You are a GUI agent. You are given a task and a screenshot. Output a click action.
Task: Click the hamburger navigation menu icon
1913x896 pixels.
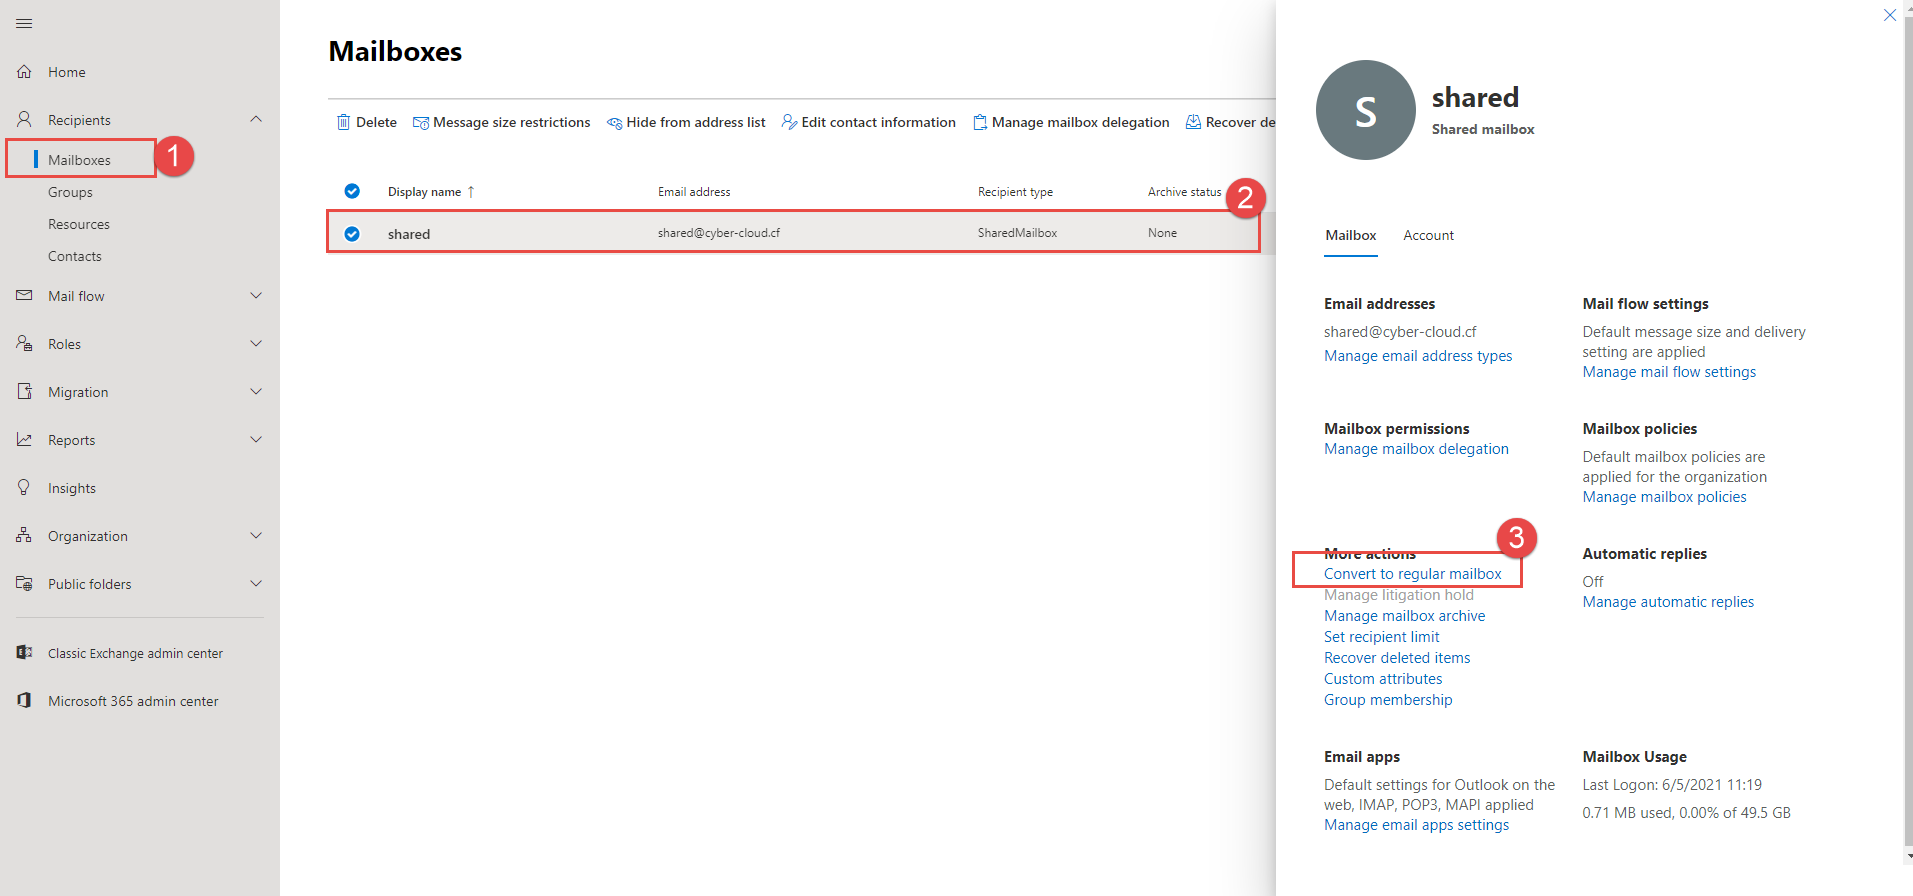pos(24,23)
